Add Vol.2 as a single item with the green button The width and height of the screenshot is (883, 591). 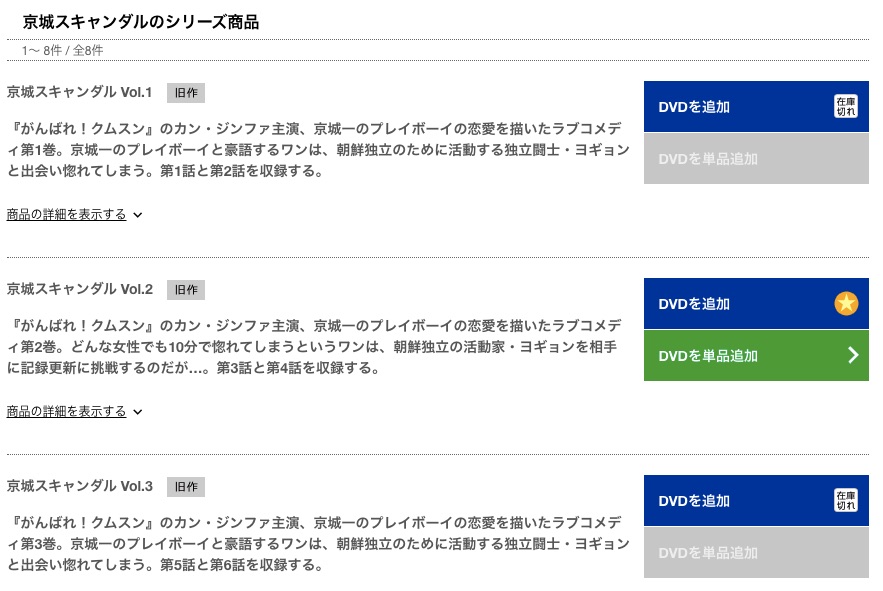(756, 356)
